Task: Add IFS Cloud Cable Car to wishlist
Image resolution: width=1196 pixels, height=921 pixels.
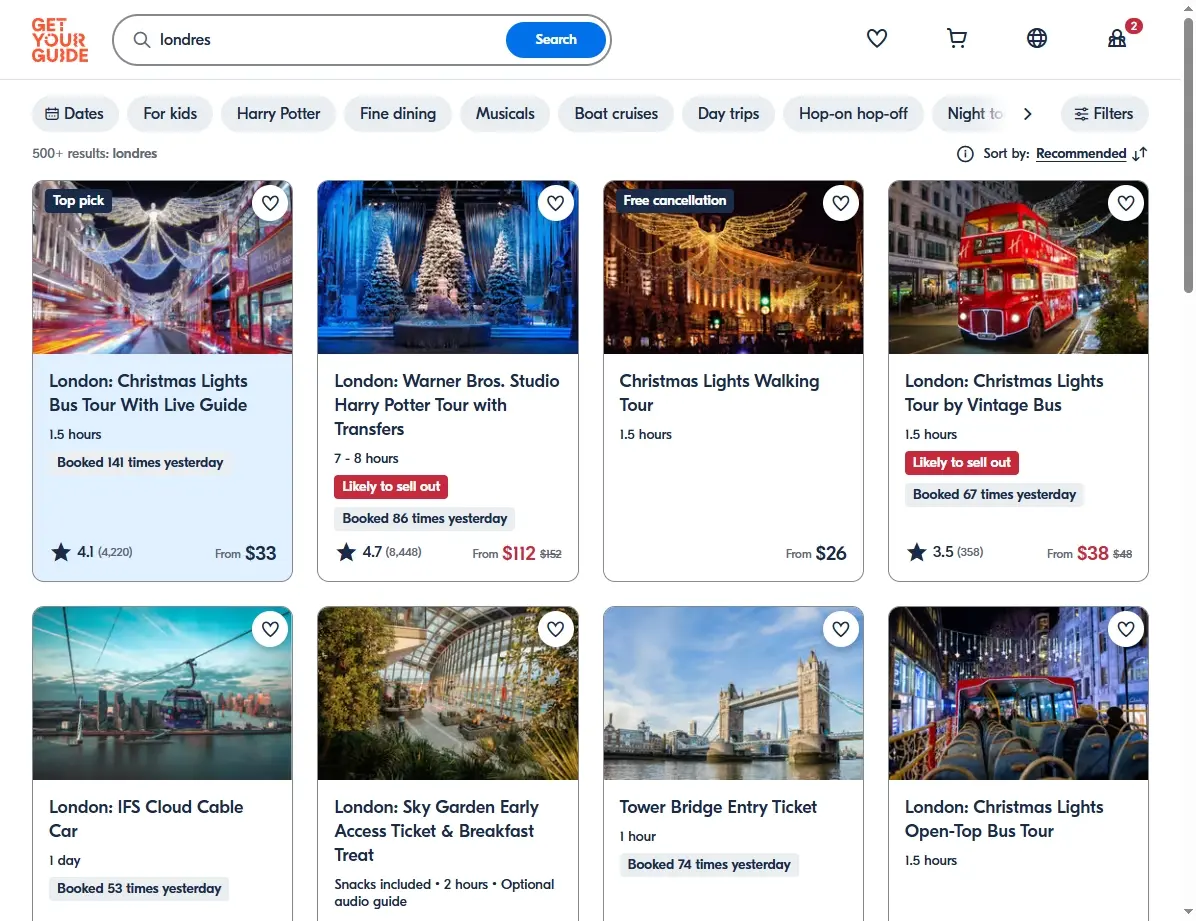Action: point(270,629)
